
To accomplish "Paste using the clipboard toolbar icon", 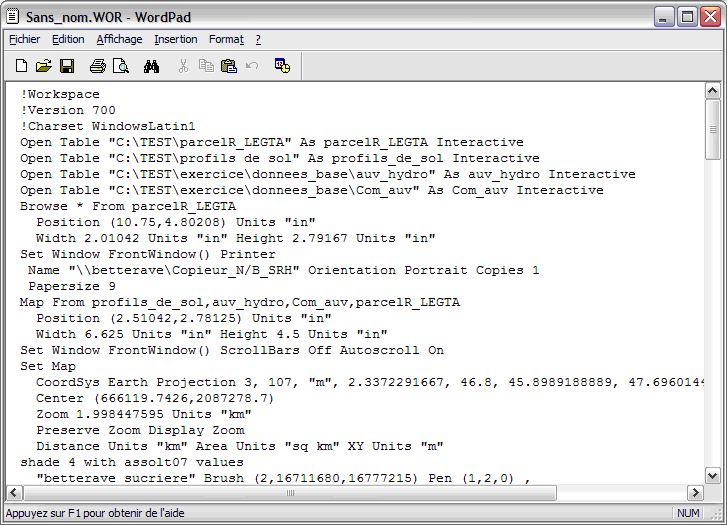I will click(x=229, y=66).
